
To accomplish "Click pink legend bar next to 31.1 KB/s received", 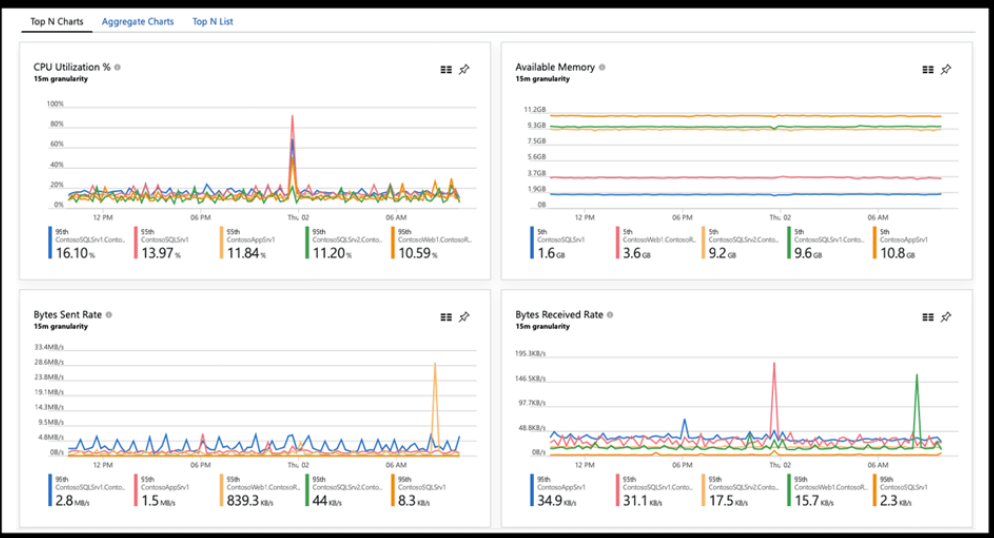I will tap(617, 490).
